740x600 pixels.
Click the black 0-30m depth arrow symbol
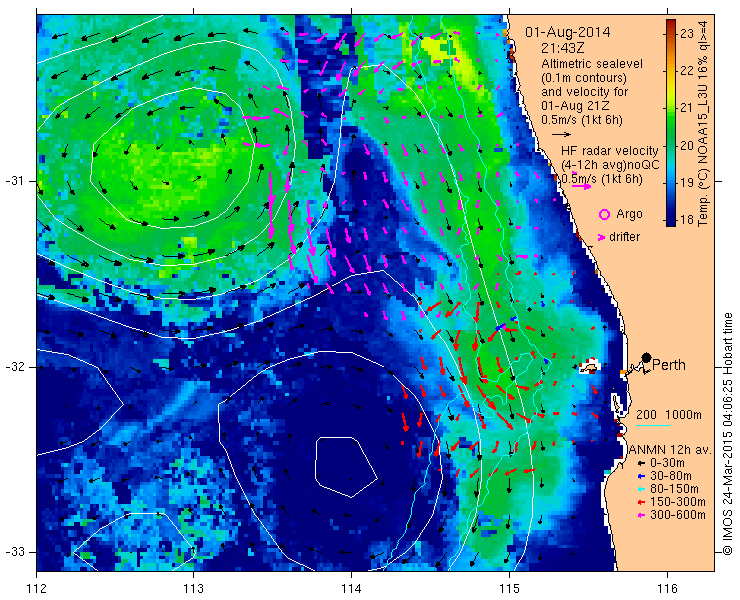tap(641, 464)
